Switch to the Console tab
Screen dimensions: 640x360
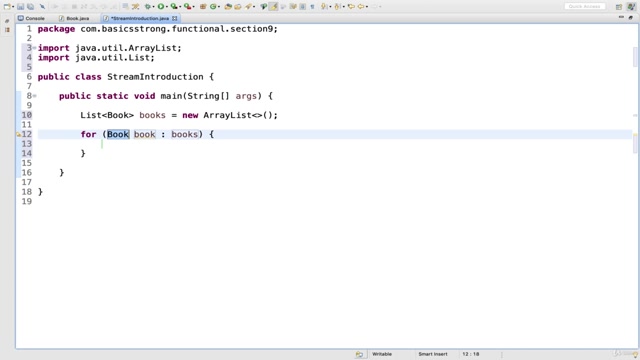tap(31, 18)
